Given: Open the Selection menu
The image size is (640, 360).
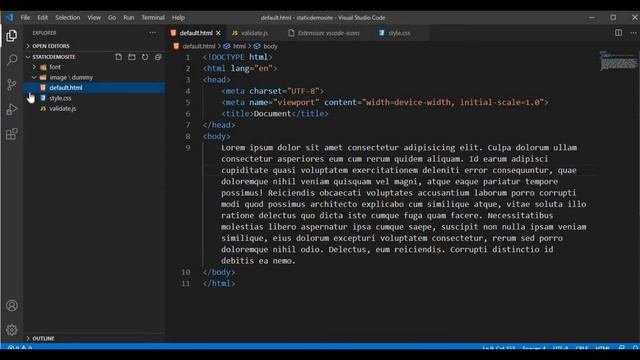Looking at the screenshot, I should point(68,18).
